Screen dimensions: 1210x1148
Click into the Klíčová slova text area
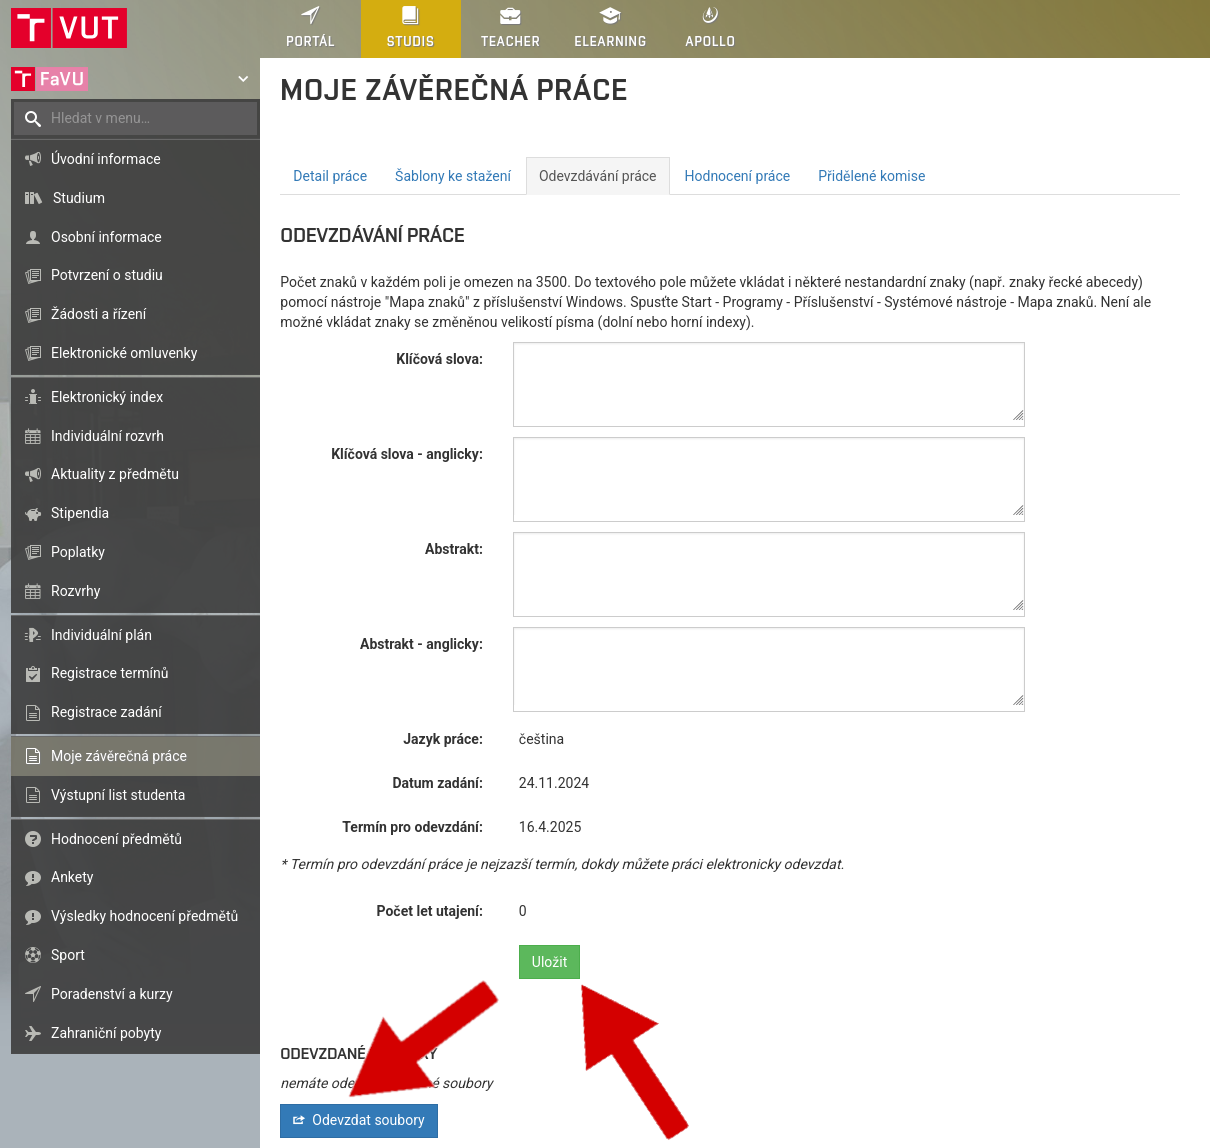(769, 384)
